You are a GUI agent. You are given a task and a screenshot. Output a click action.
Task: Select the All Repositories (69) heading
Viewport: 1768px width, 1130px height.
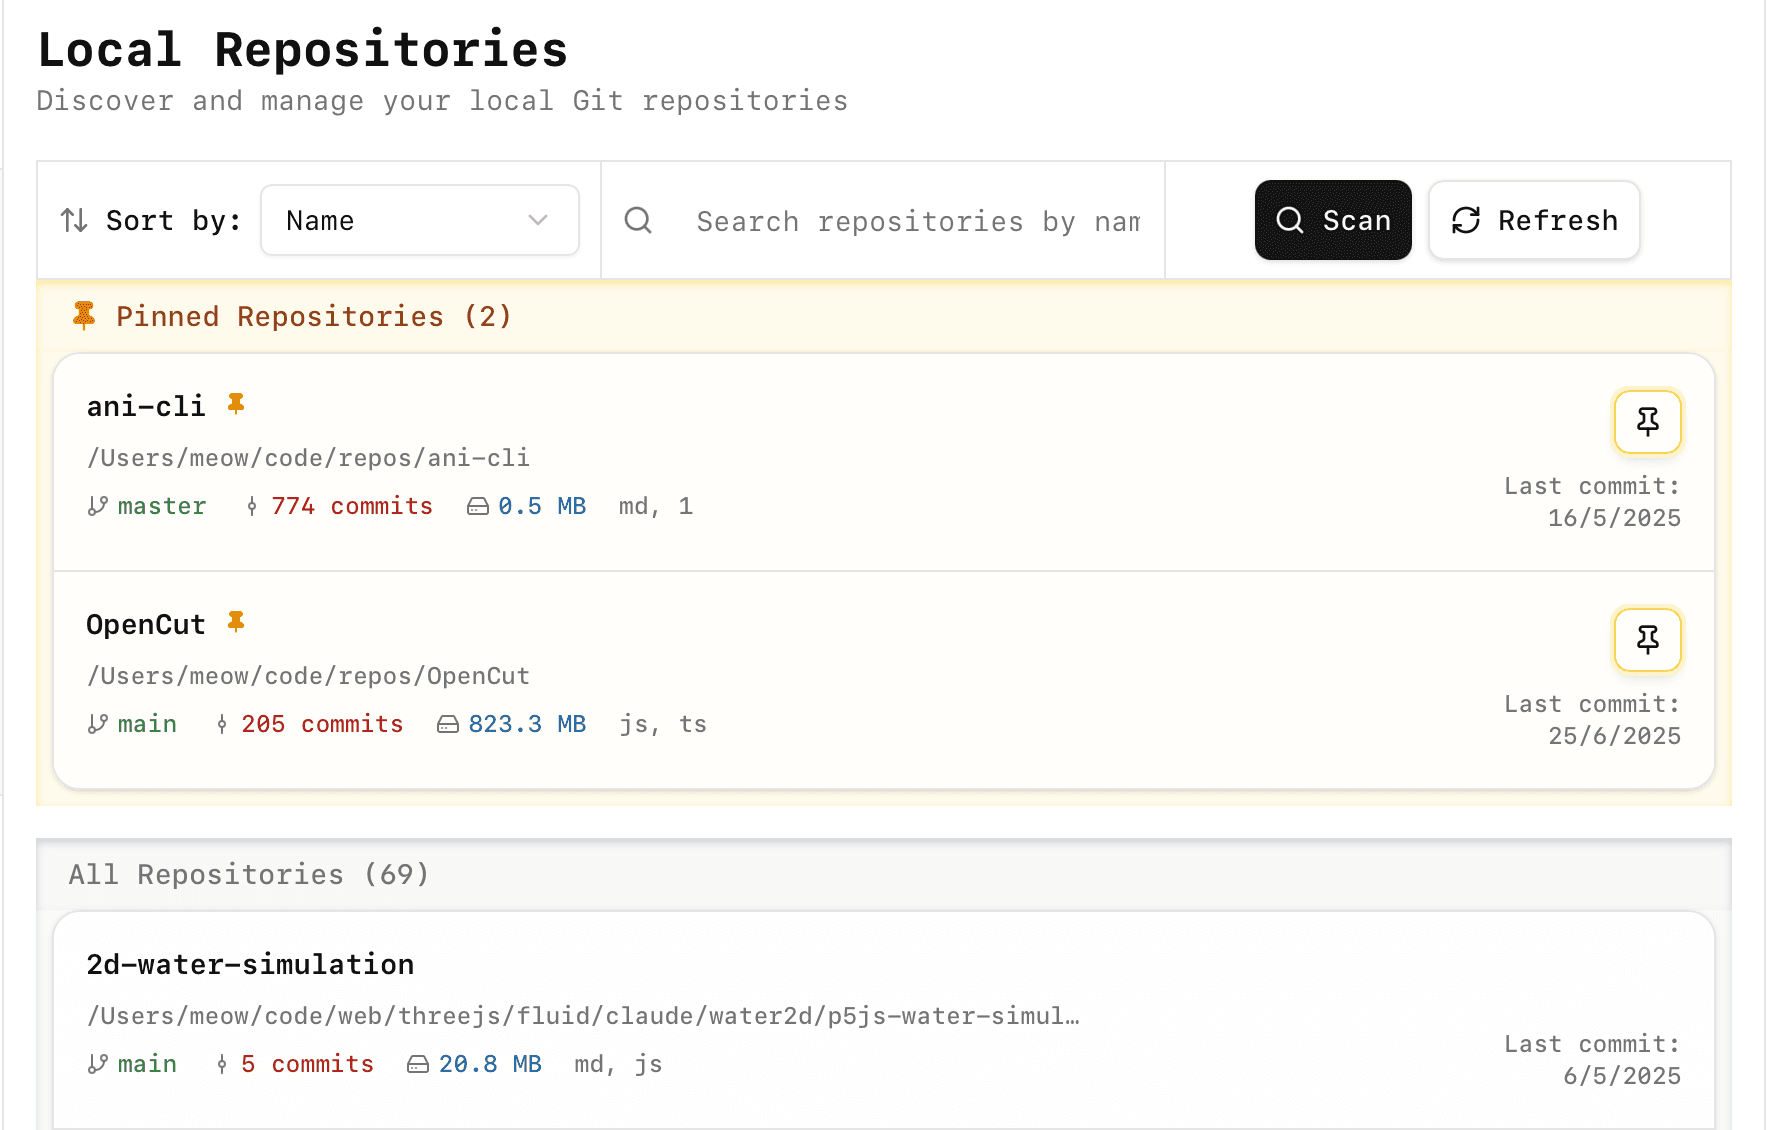247,873
